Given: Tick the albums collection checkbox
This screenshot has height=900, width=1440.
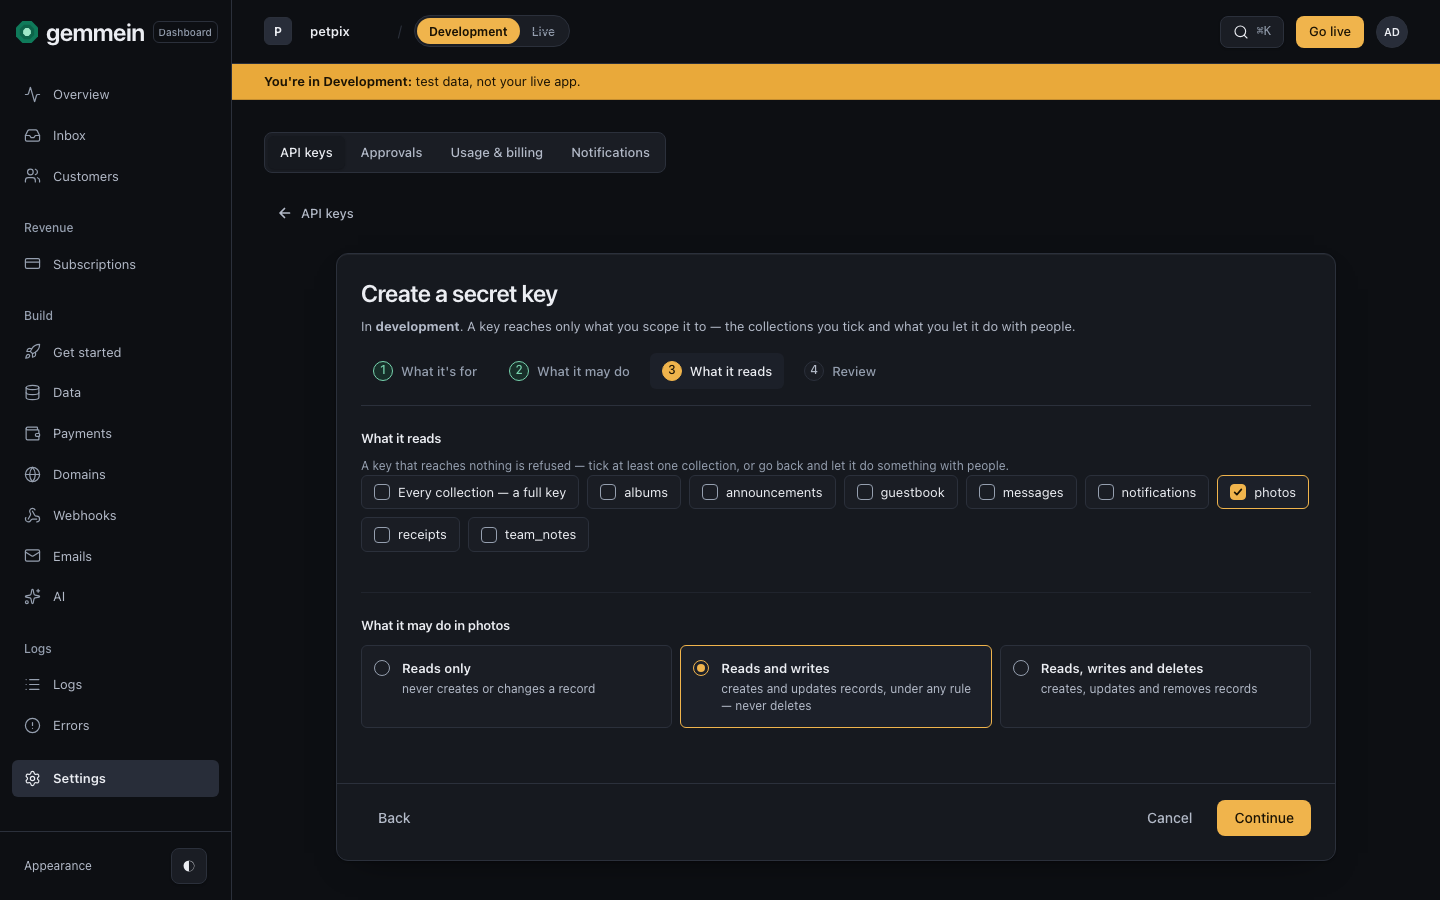Looking at the screenshot, I should coord(608,492).
